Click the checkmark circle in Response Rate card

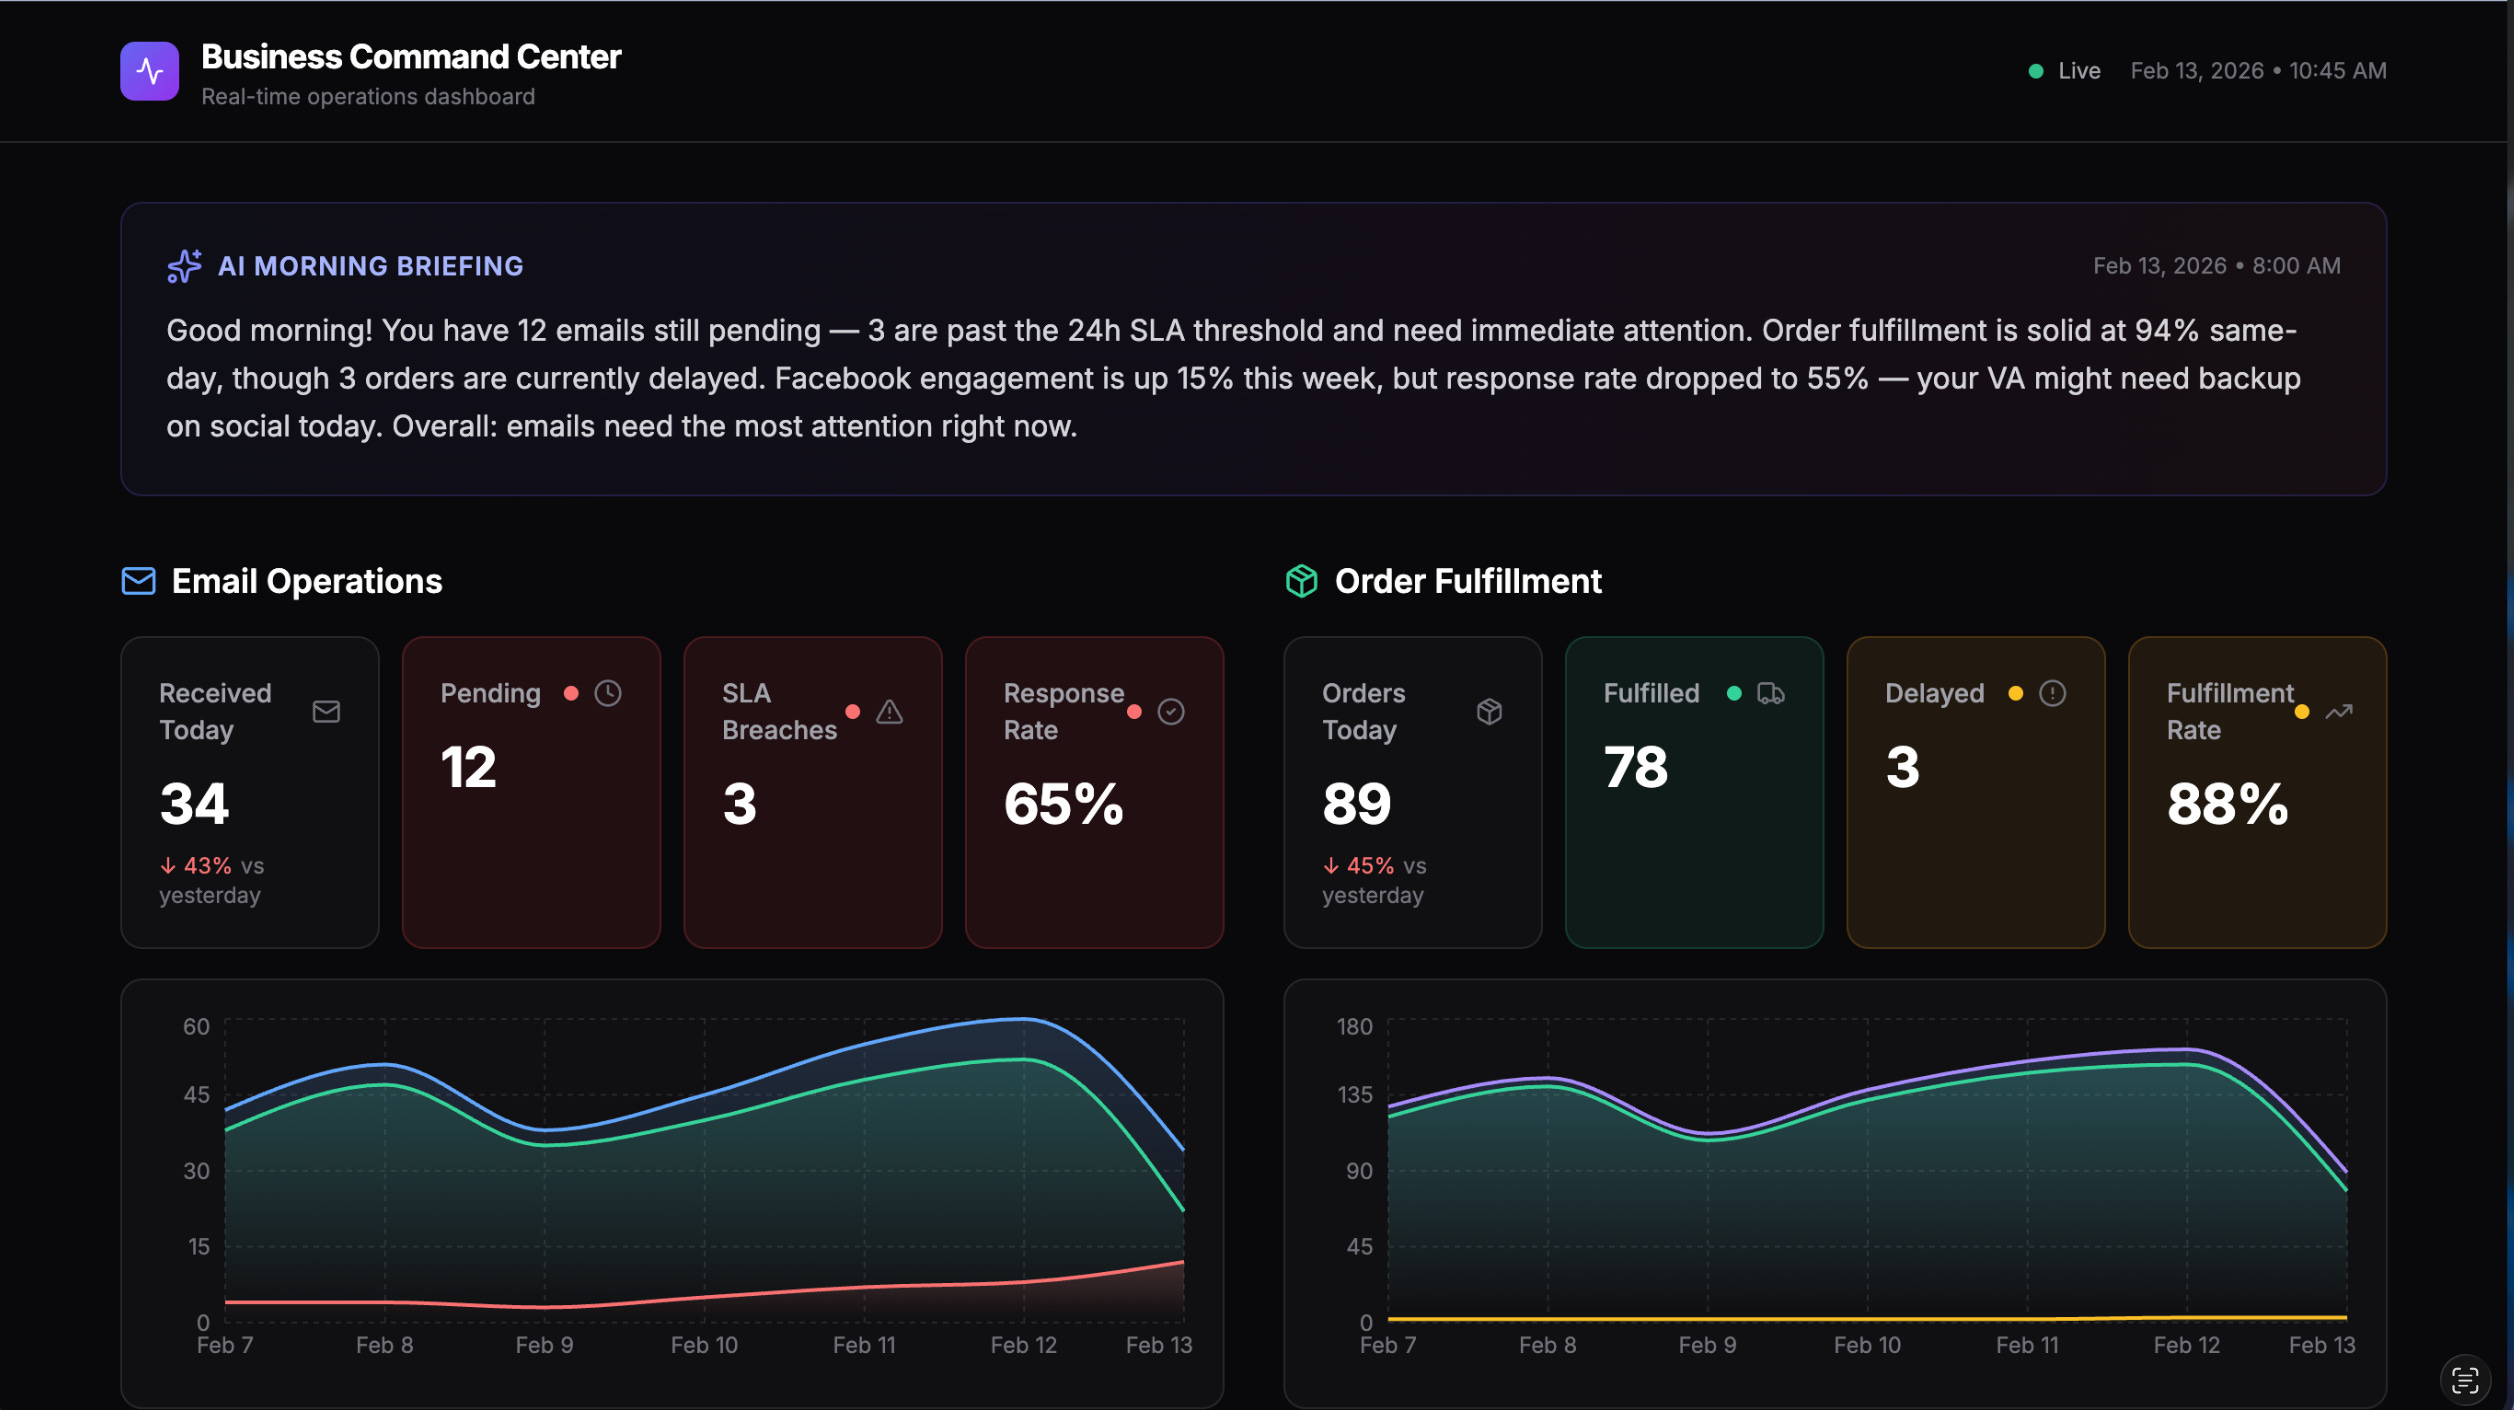pos(1171,712)
